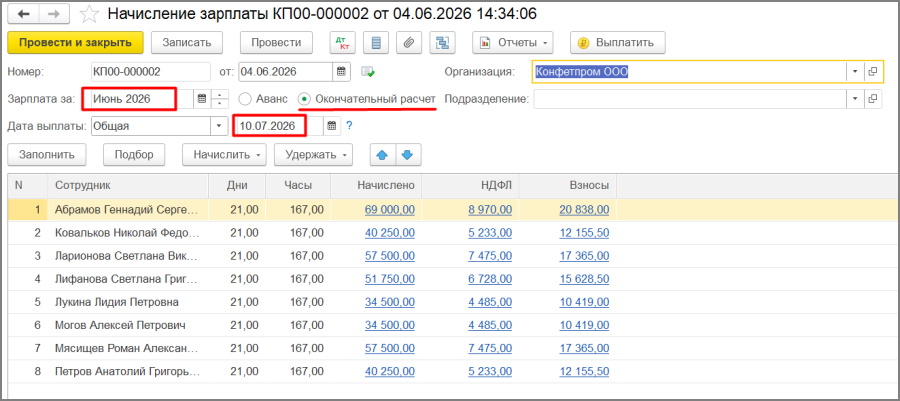This screenshot has height=401, width=900.
Task: Add document to favorites with star icon
Action: point(88,14)
